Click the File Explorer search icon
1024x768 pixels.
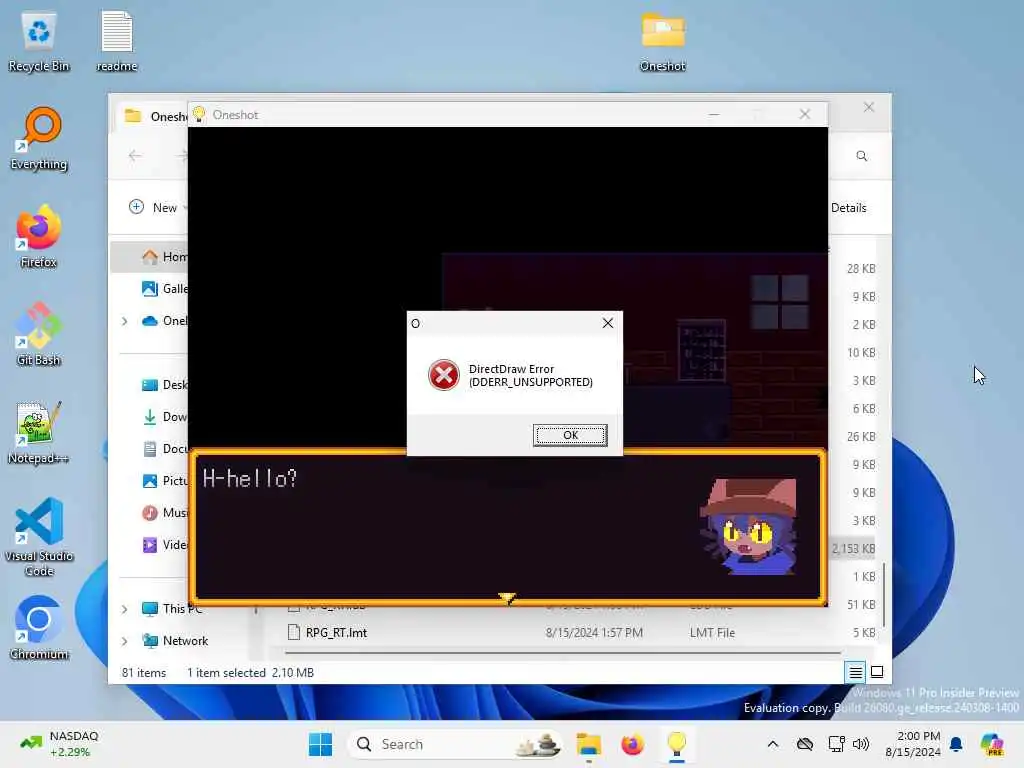click(861, 156)
